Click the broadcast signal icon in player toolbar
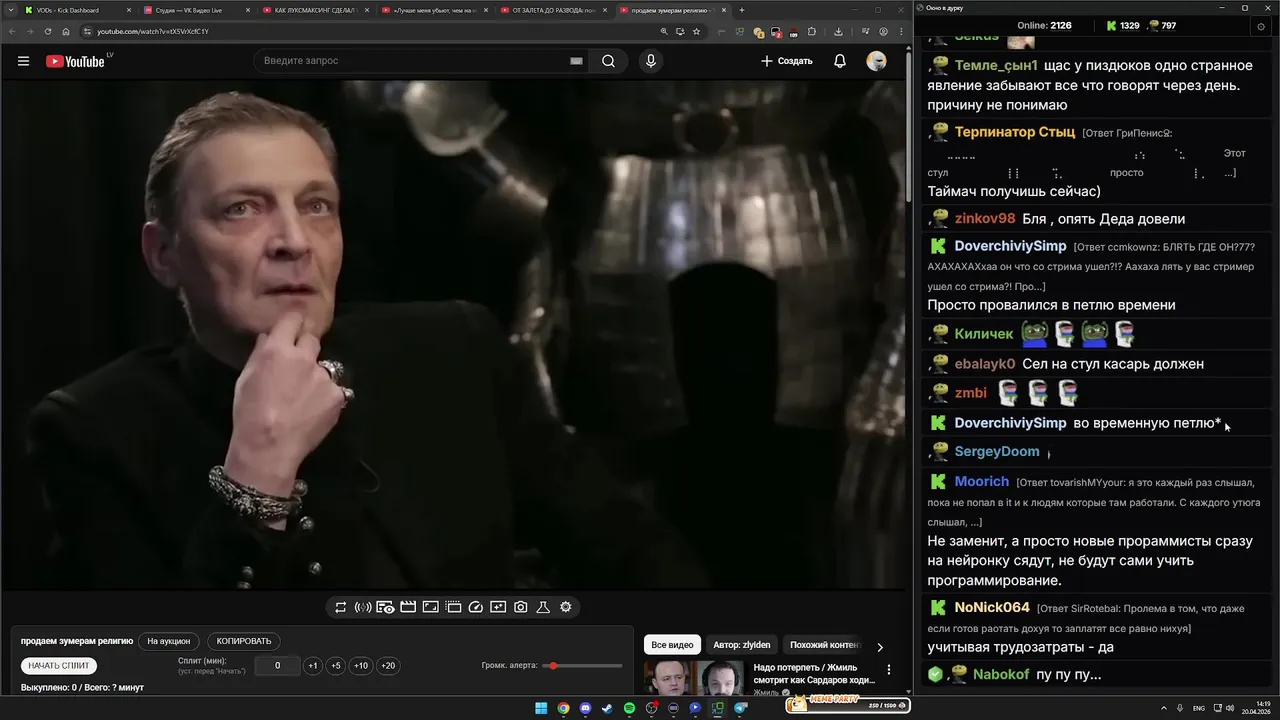 (x=363, y=607)
